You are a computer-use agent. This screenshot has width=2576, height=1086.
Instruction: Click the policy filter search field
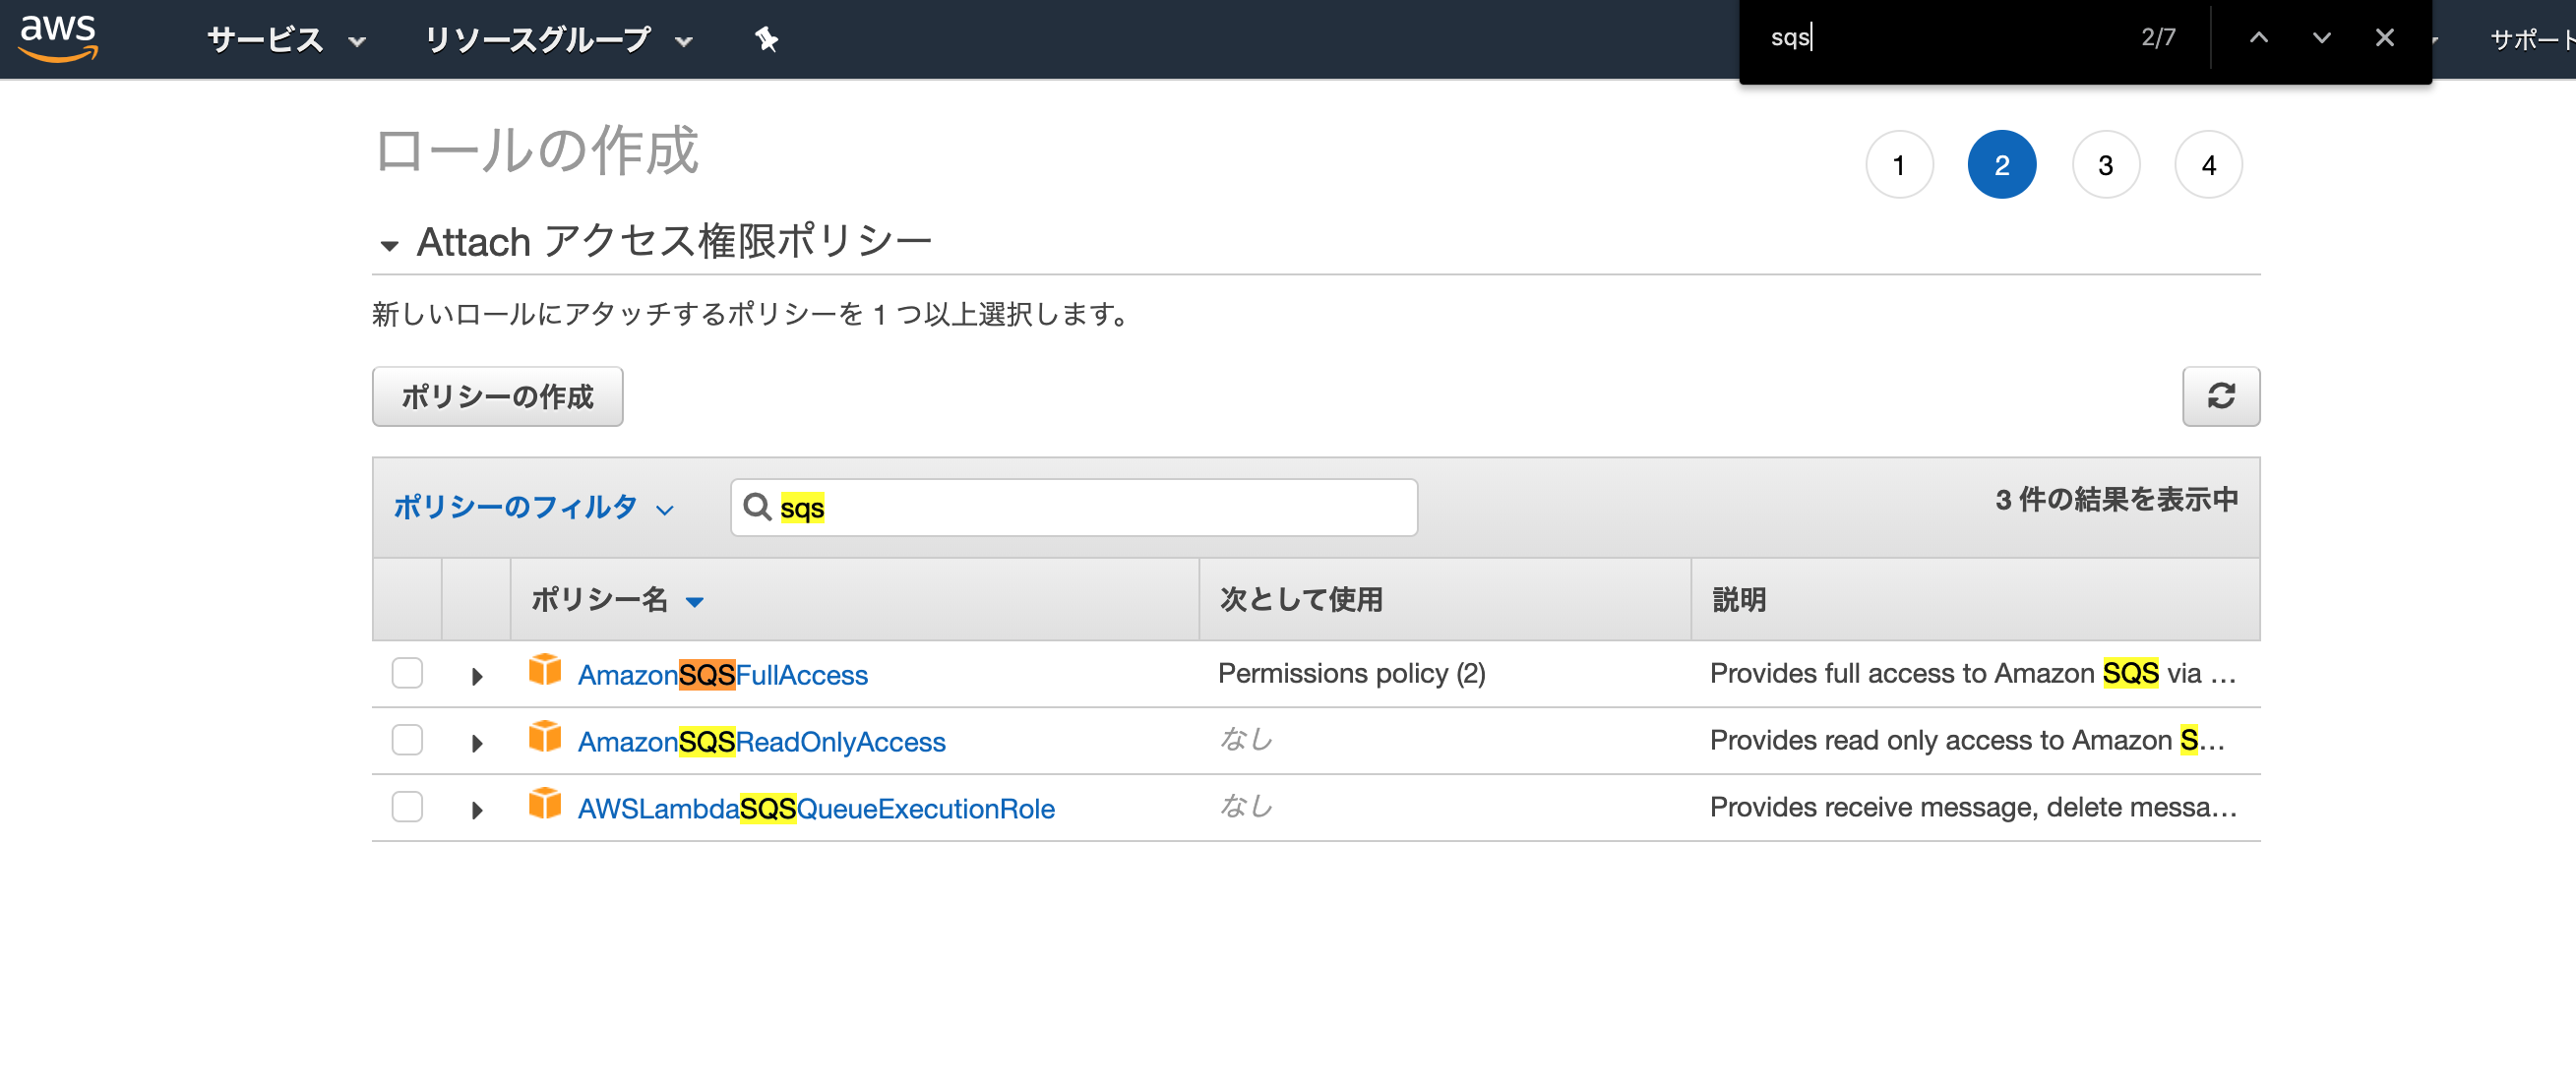click(x=1073, y=507)
